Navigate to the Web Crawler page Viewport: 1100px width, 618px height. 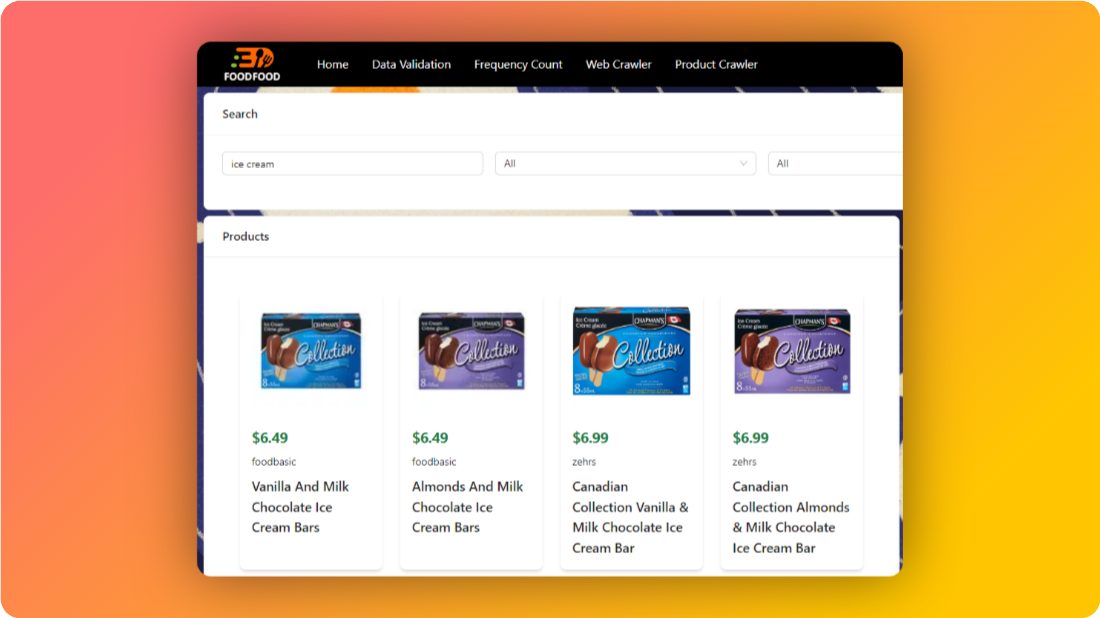point(618,64)
